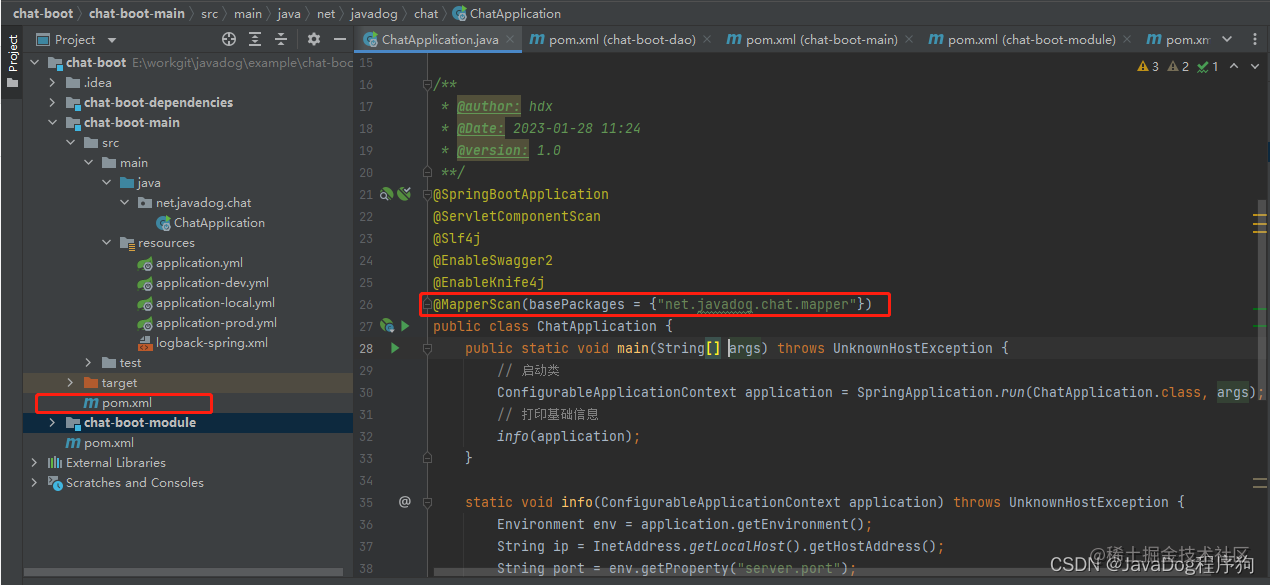Click the Spring bean gutter icon at @SpringBootApplication
This screenshot has width=1270, height=585.
pyautogui.click(x=387, y=194)
